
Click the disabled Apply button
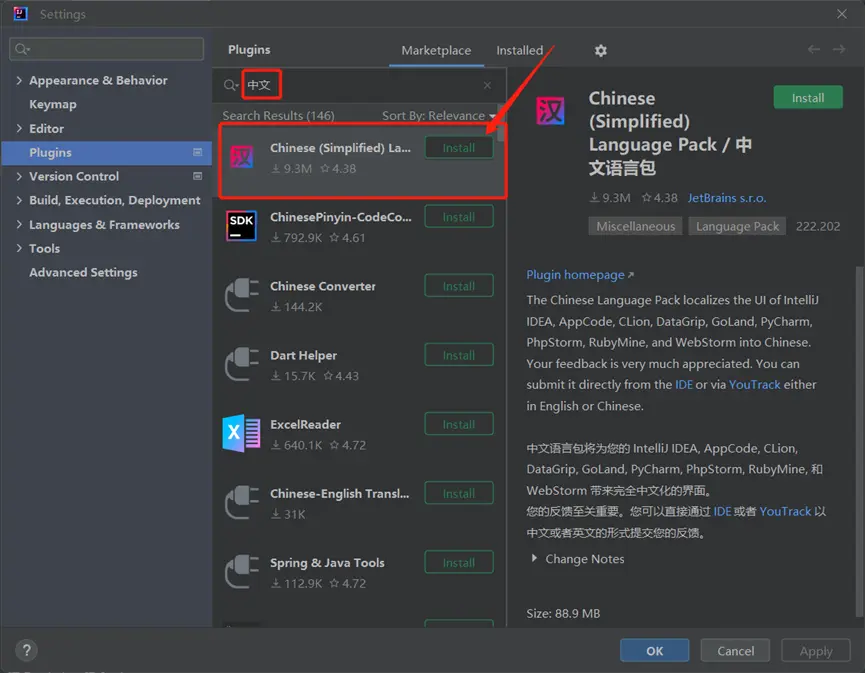point(816,650)
